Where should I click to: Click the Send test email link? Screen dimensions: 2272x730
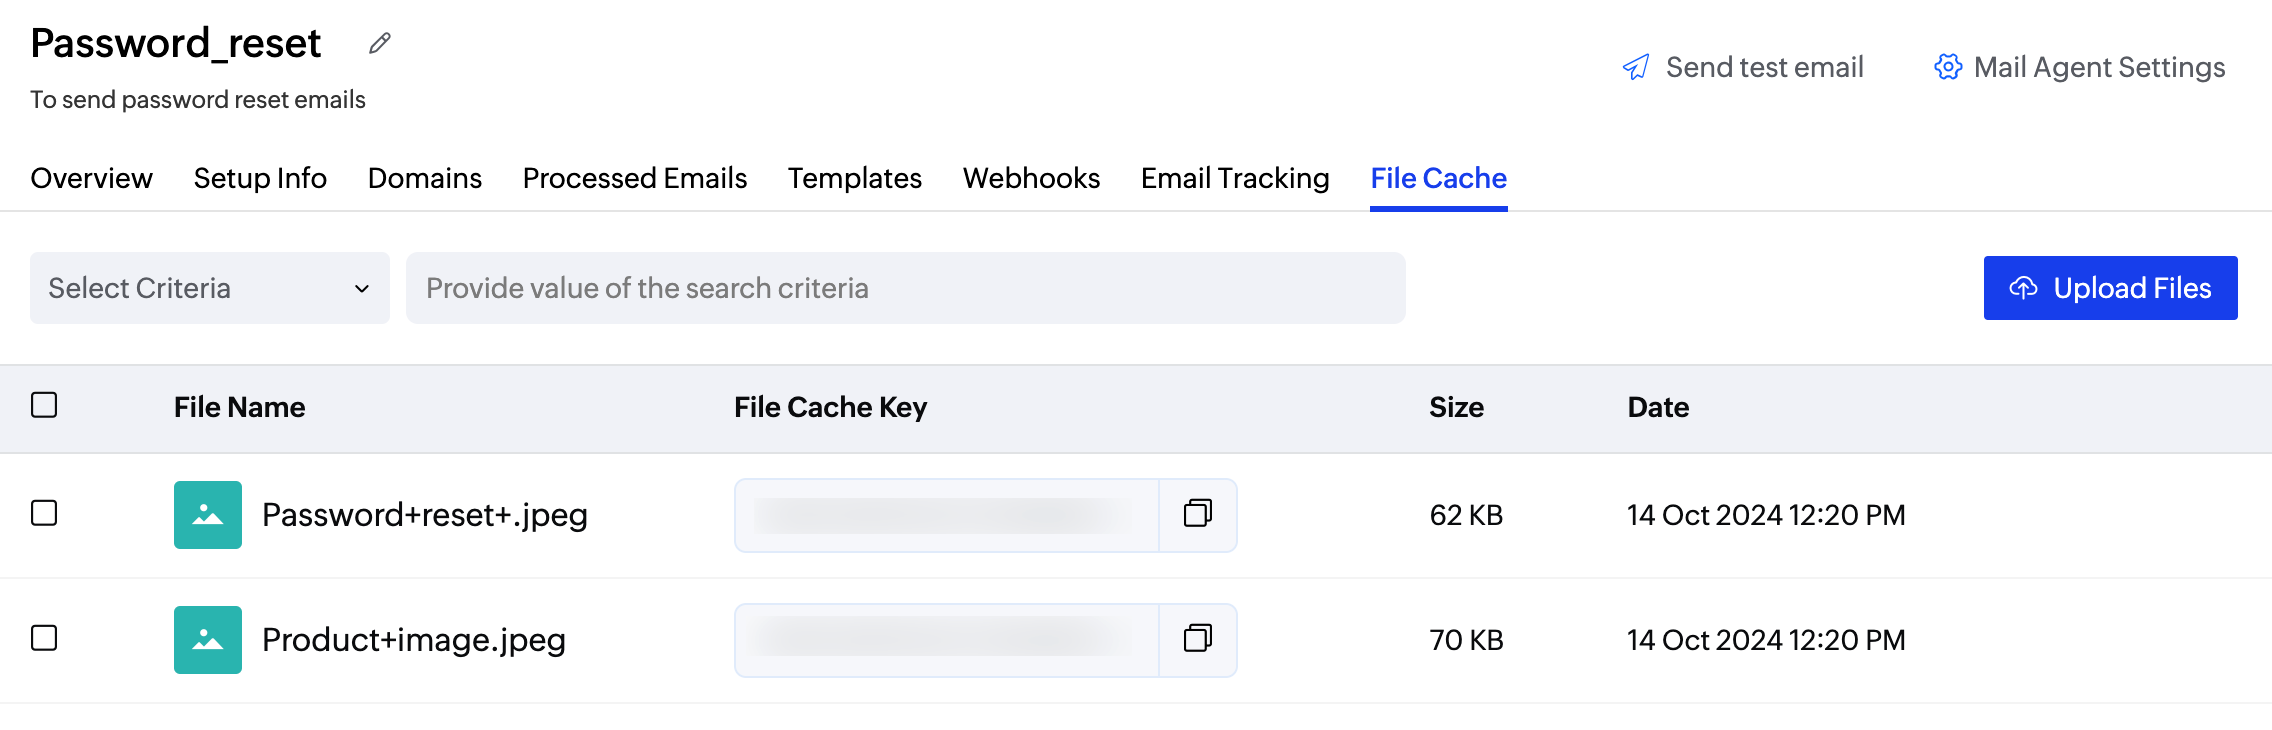tap(1764, 67)
